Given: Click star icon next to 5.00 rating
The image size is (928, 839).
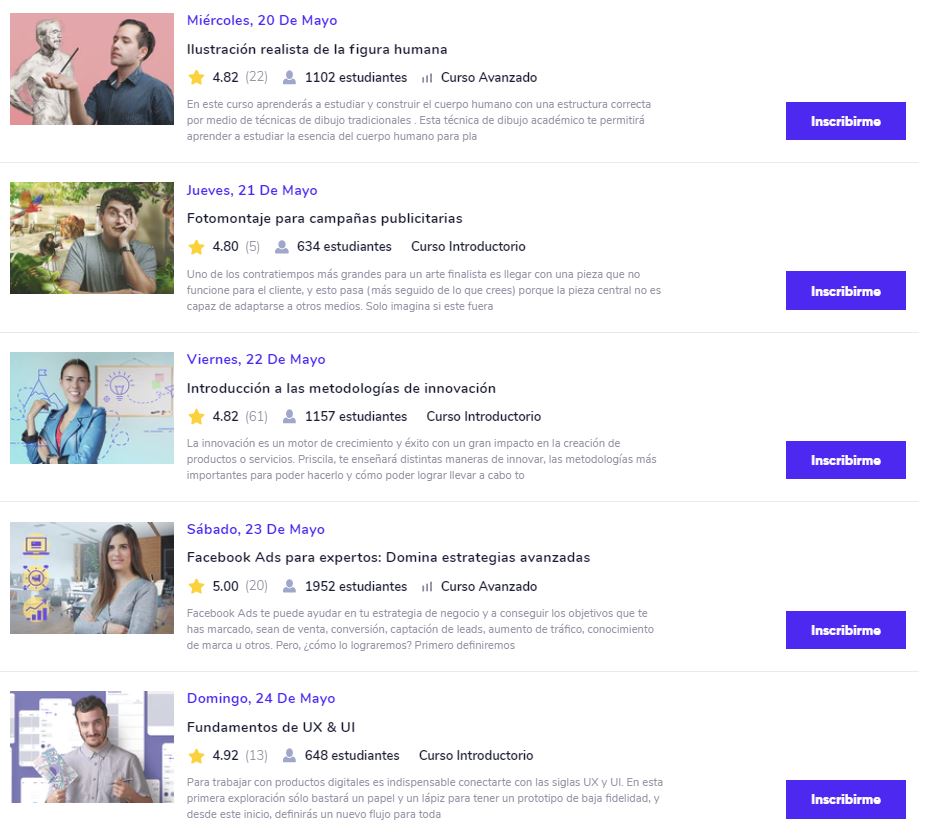Looking at the screenshot, I should pos(196,586).
